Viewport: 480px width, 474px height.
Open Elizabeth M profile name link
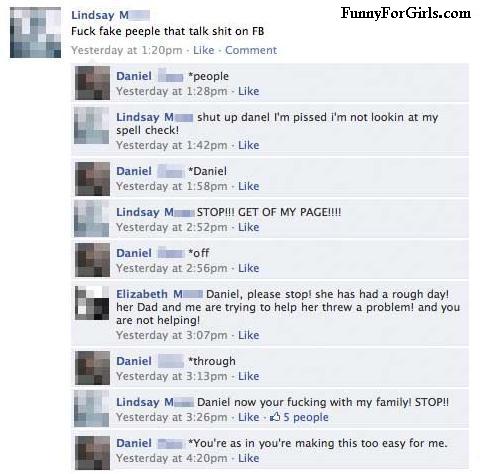159,294
